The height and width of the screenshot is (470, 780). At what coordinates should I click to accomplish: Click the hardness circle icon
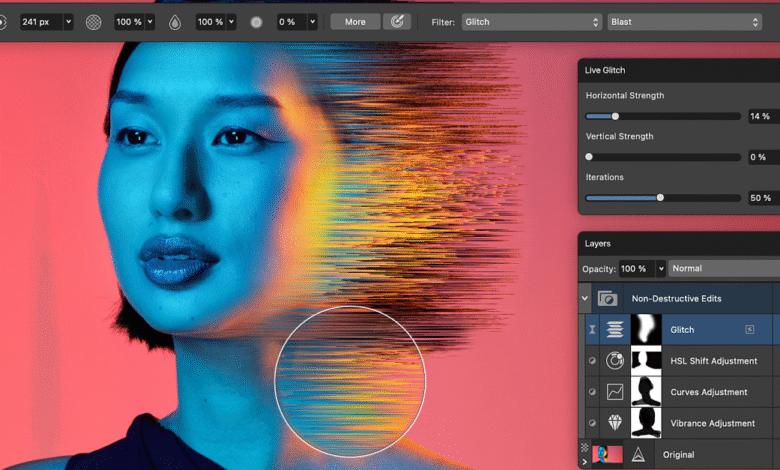pos(256,22)
